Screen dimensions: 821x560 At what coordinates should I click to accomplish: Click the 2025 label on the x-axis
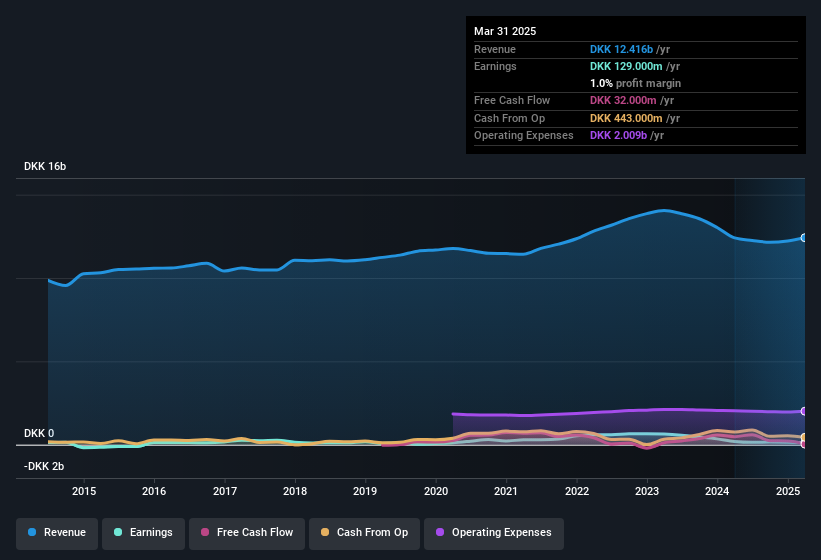click(x=788, y=491)
